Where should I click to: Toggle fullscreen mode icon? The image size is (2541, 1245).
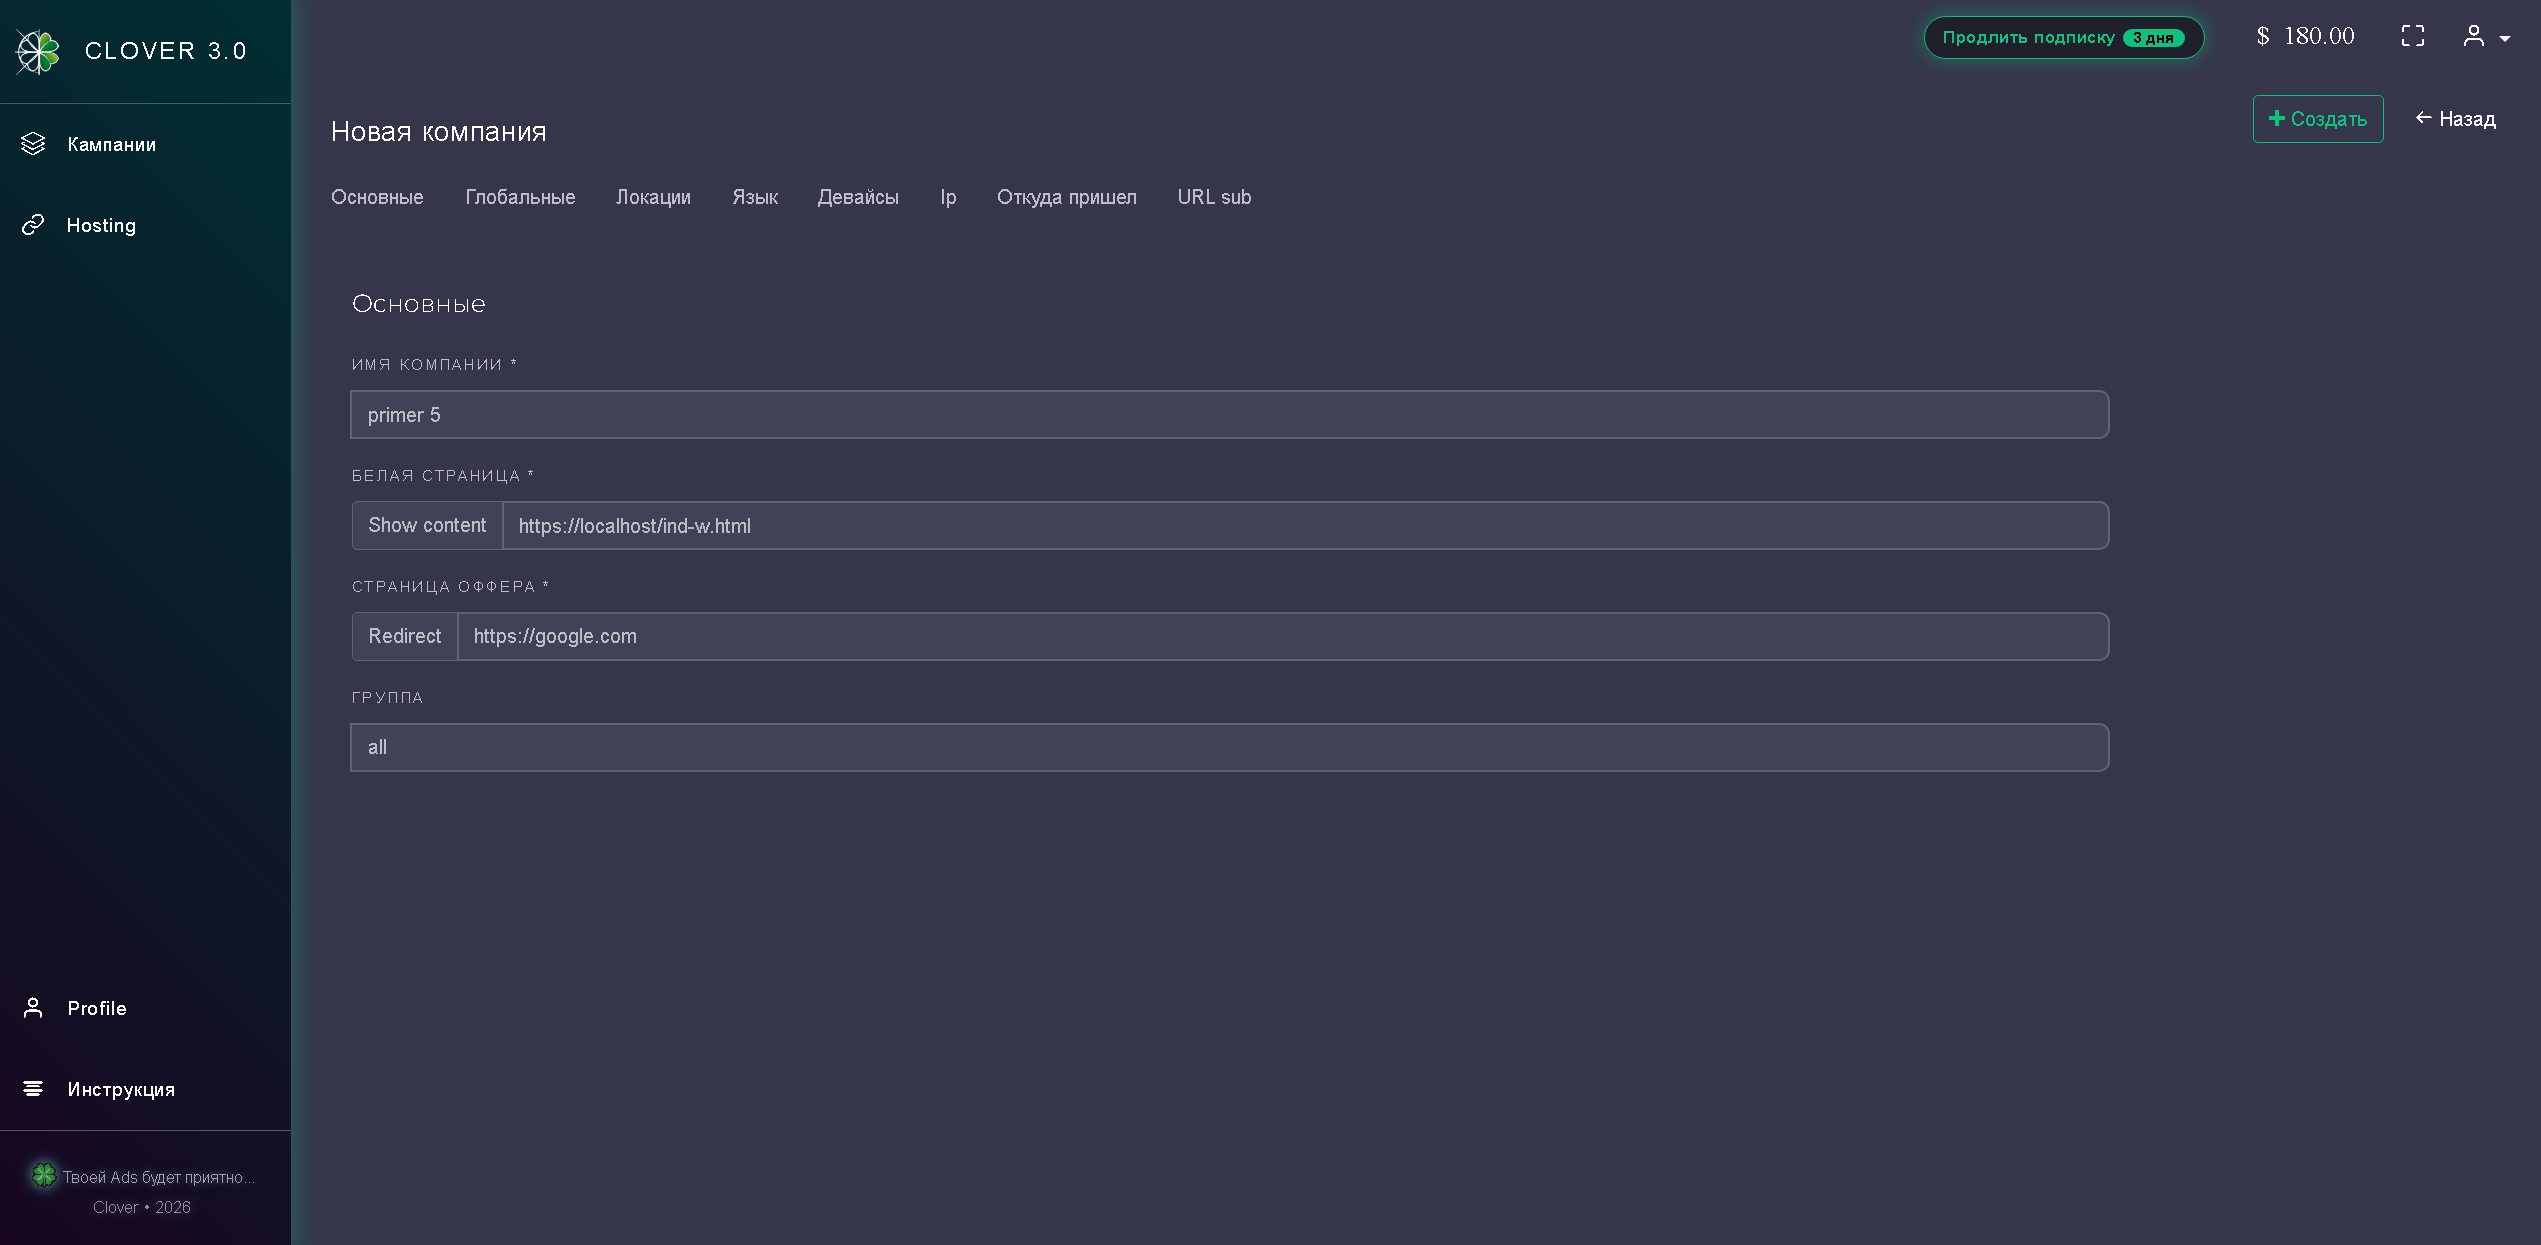click(x=2413, y=36)
